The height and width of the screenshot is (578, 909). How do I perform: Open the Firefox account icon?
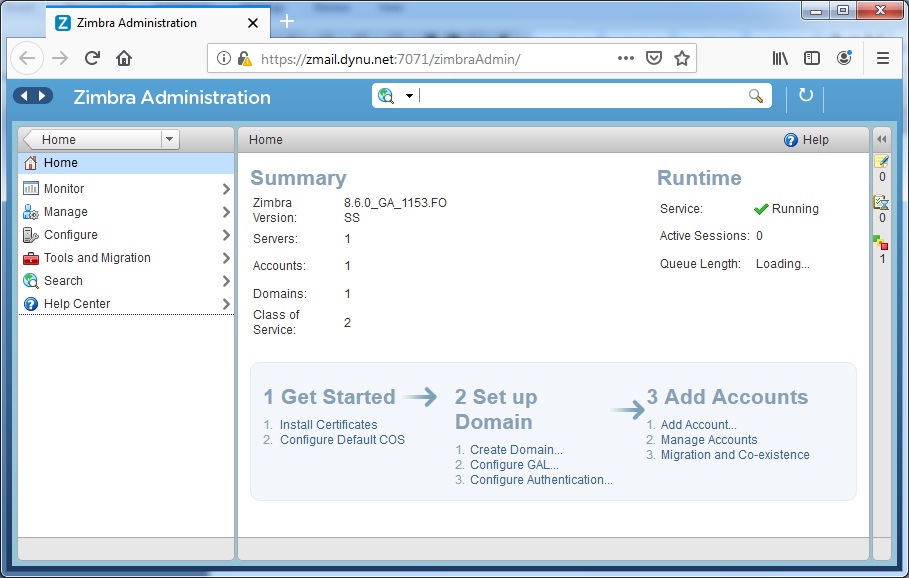click(844, 57)
